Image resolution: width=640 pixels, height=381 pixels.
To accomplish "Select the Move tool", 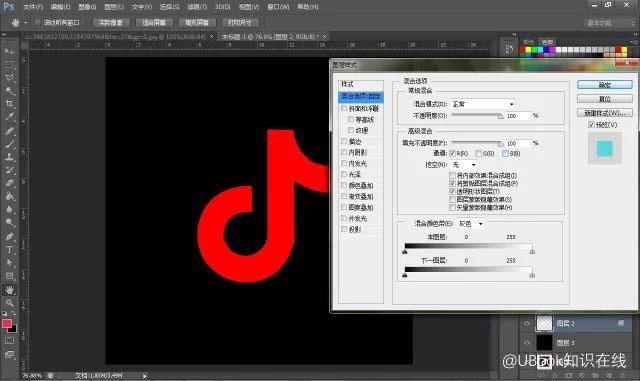I will (x=9, y=51).
